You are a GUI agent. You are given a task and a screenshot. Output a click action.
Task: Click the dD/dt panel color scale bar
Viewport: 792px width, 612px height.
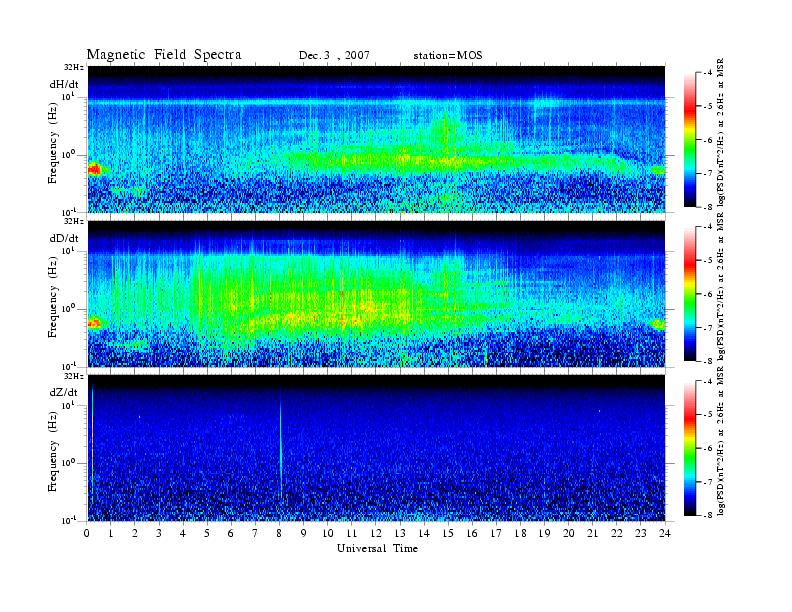690,294
